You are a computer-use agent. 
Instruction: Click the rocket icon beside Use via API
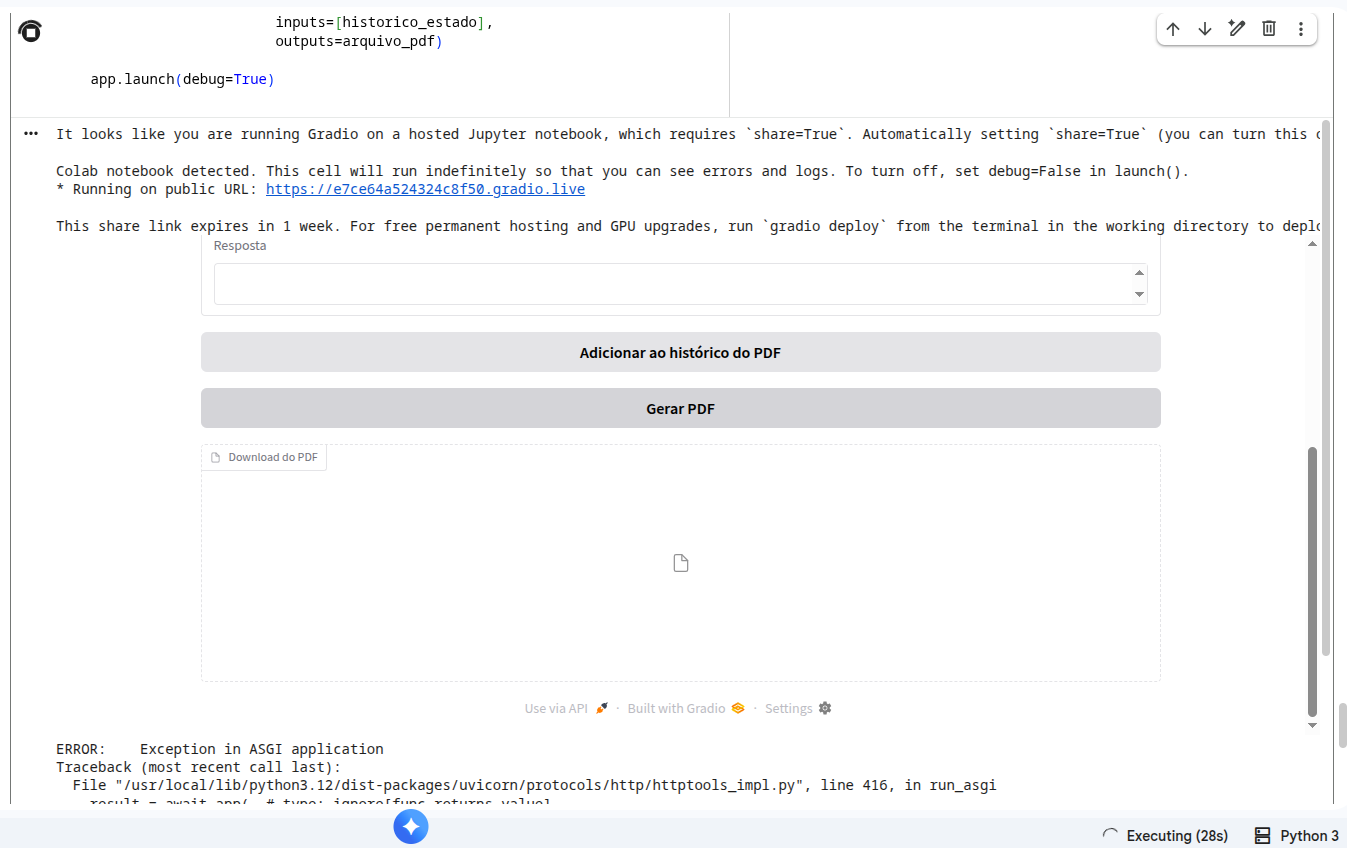point(602,708)
